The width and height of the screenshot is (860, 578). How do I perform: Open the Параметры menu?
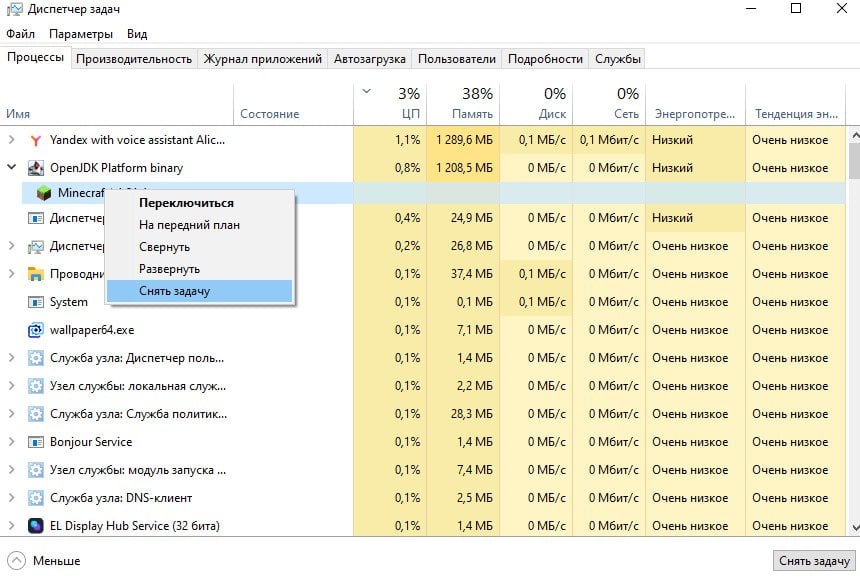click(x=81, y=34)
